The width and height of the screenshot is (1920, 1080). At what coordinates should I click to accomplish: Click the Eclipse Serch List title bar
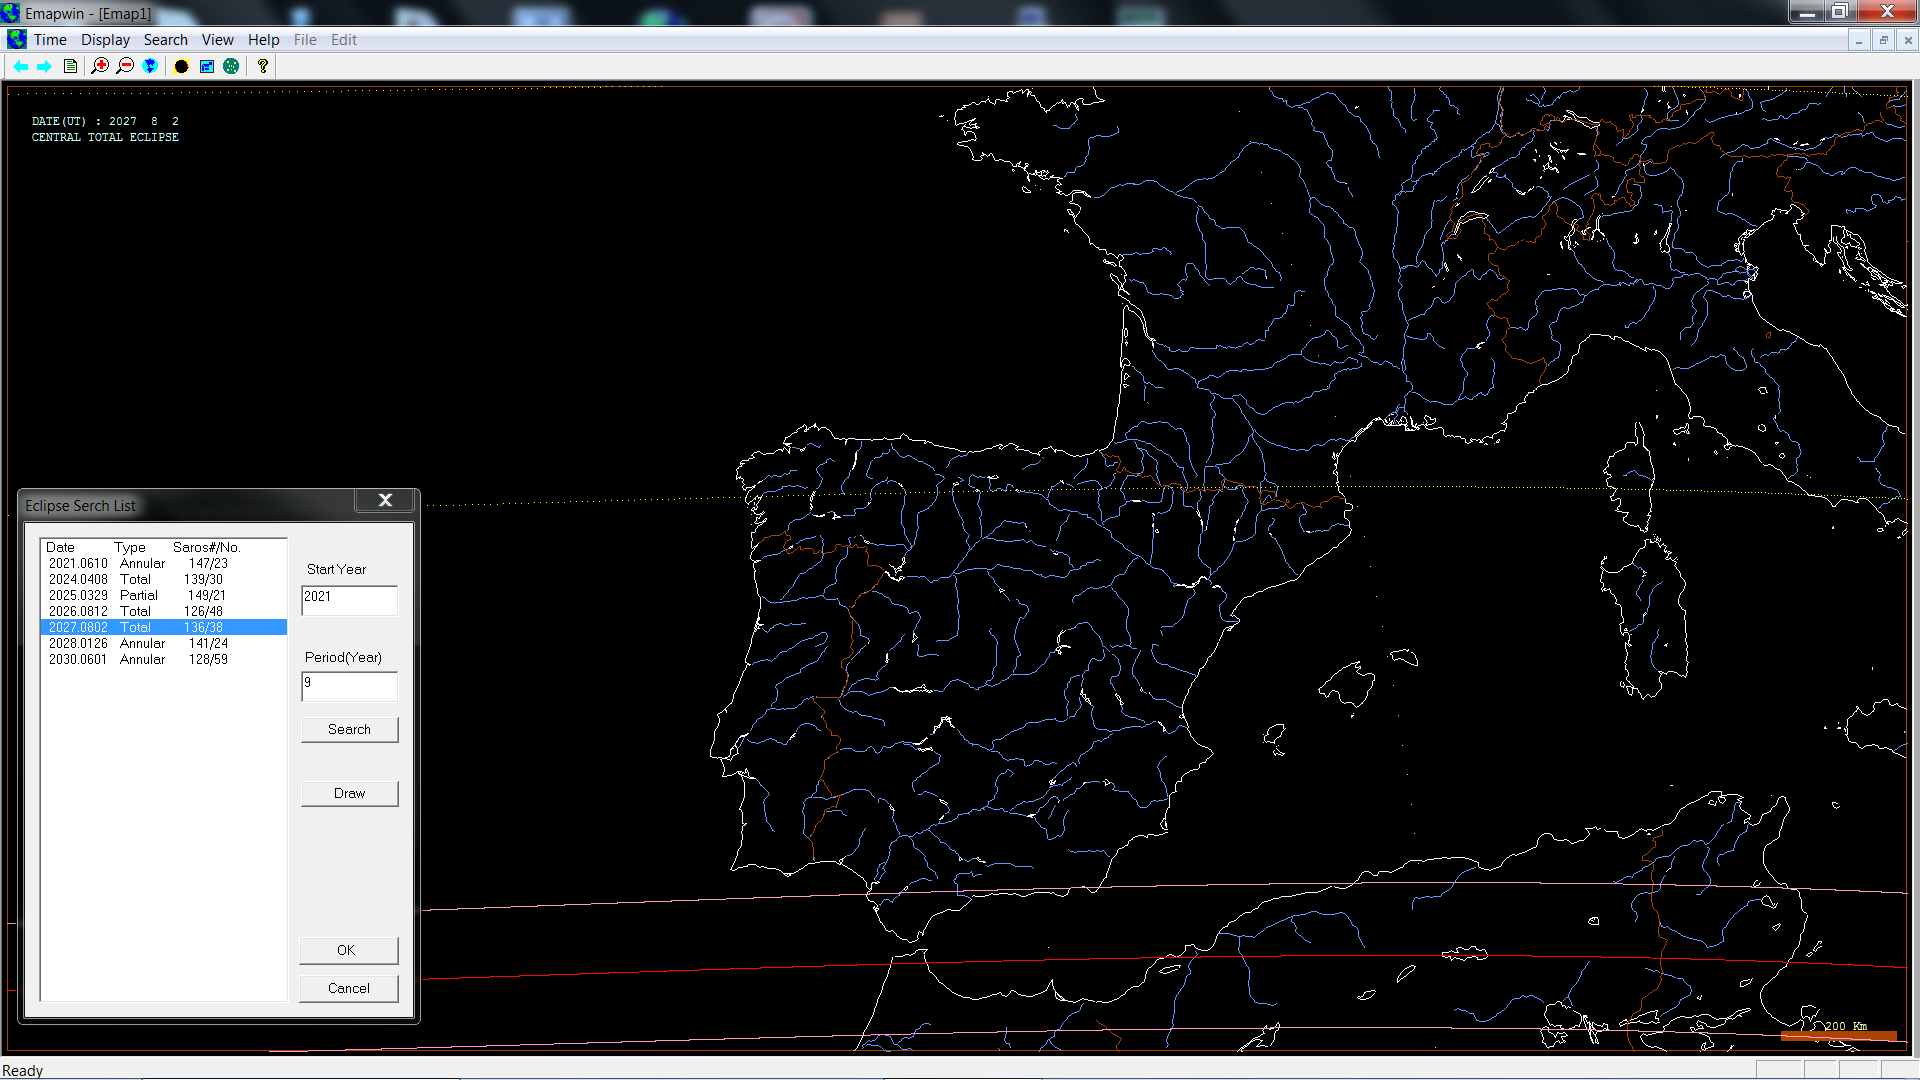188,505
